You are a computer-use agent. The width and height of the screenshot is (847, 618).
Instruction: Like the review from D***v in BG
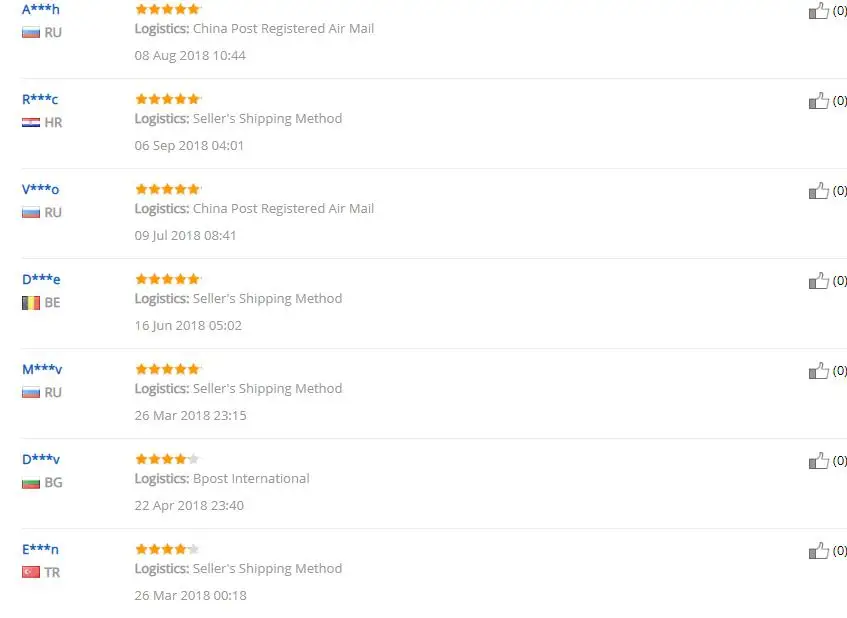pyautogui.click(x=818, y=461)
